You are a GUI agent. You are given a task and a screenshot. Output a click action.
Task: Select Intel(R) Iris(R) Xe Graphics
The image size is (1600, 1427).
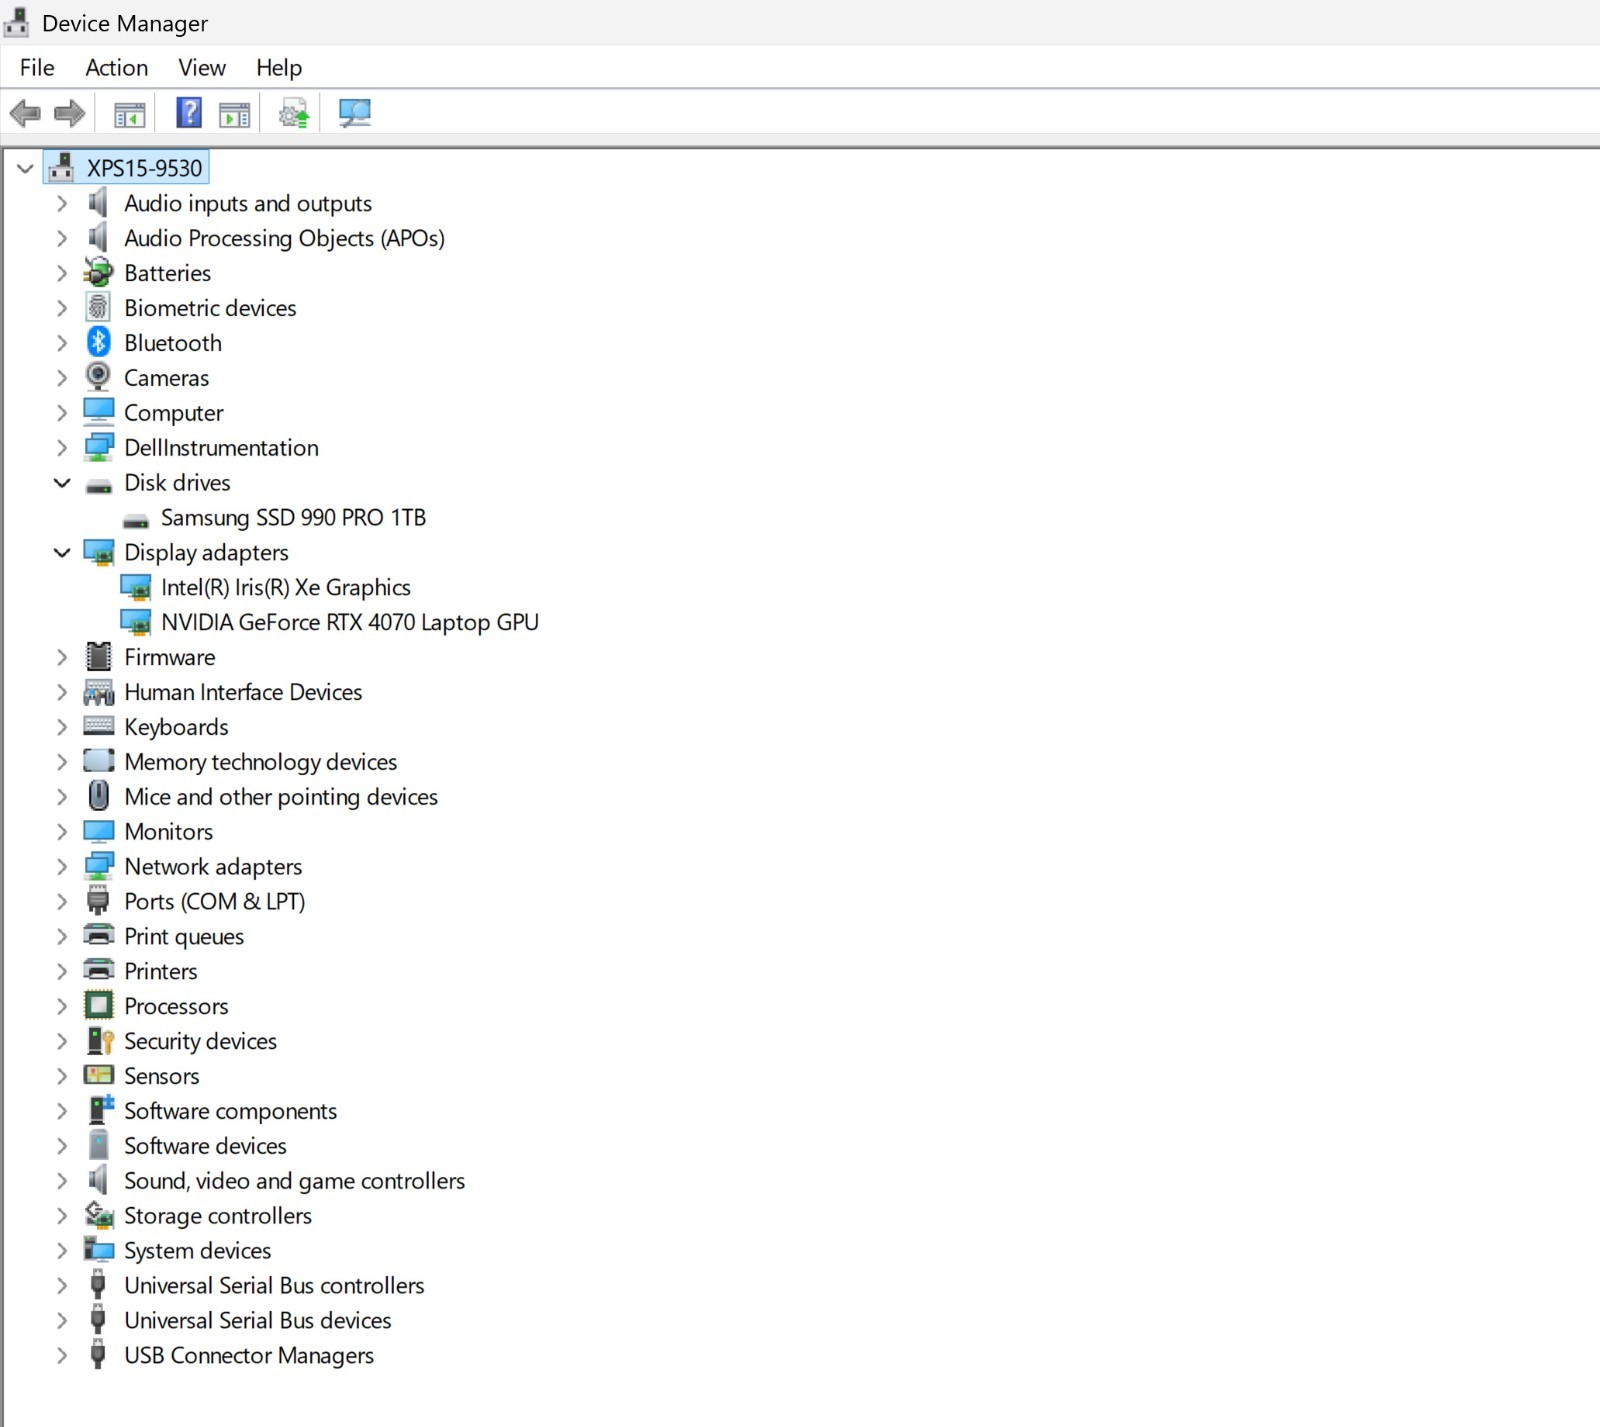point(286,587)
